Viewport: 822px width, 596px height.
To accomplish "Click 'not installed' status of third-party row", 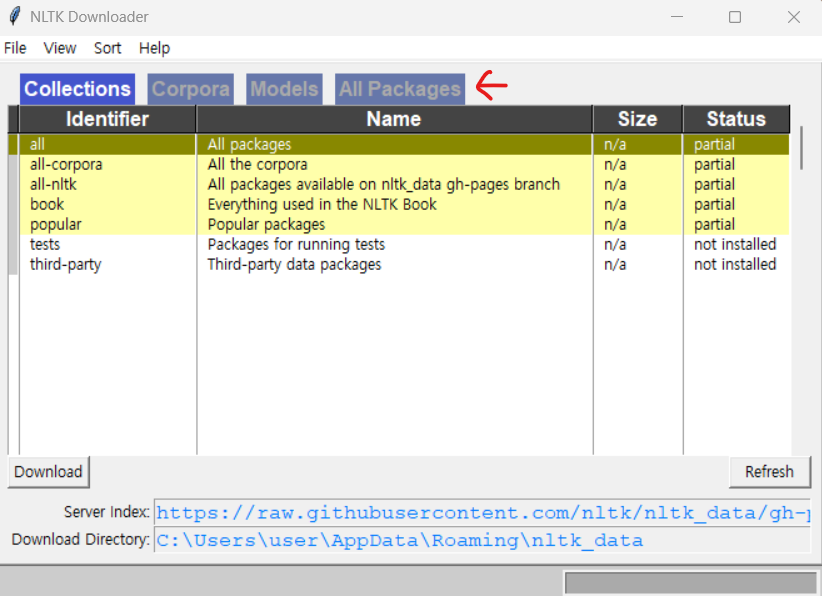I will 735,264.
